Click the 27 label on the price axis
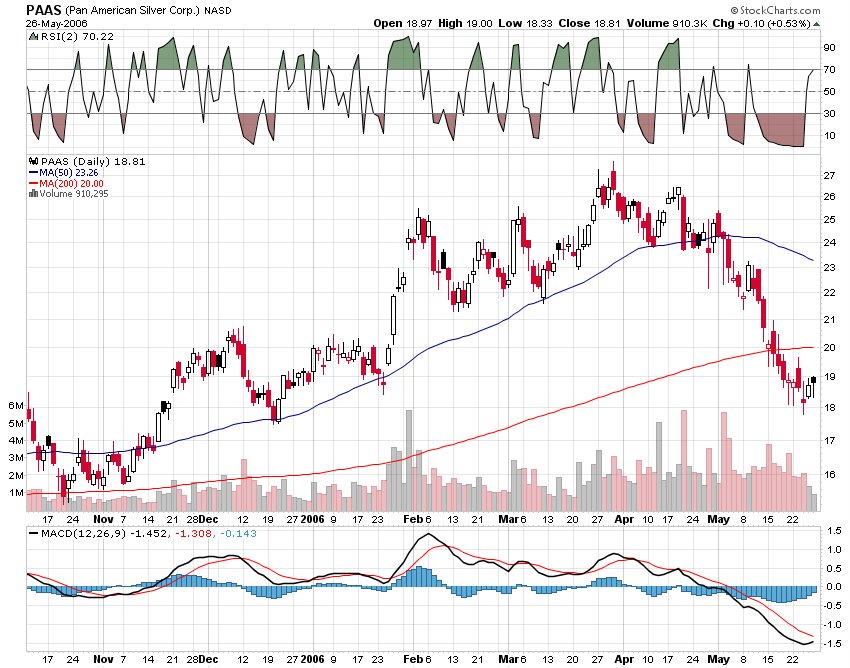 pyautogui.click(x=829, y=176)
